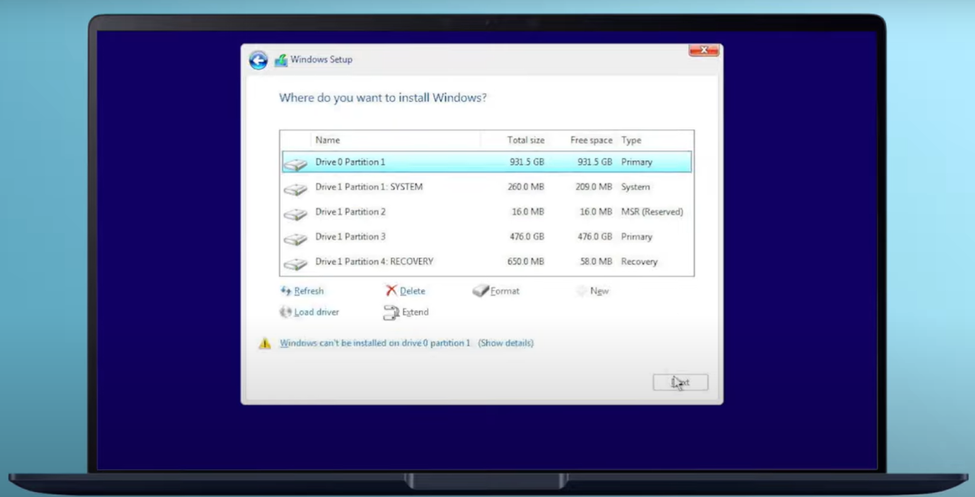The image size is (975, 497).
Task: Click the Format drive icon
Action: [480, 291]
